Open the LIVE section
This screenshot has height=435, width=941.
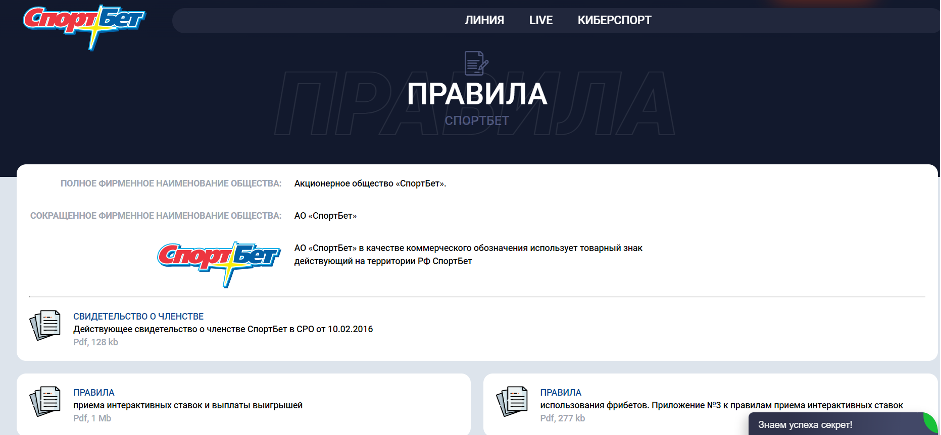coord(541,20)
